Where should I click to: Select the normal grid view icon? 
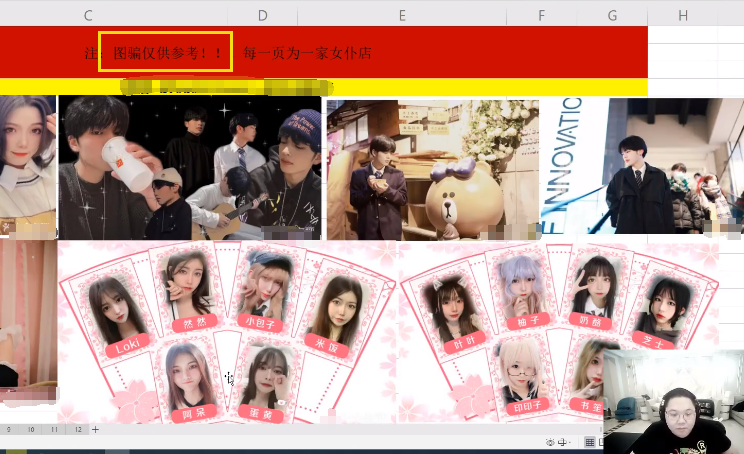[589, 442]
